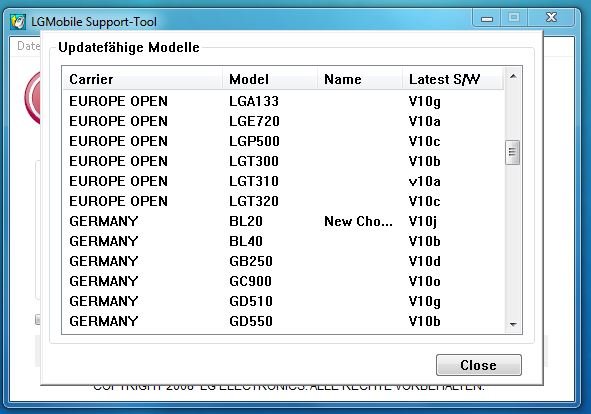Viewport: 591px width, 414px height.
Task: Select the LGA133 model cell
Action: 254,101
